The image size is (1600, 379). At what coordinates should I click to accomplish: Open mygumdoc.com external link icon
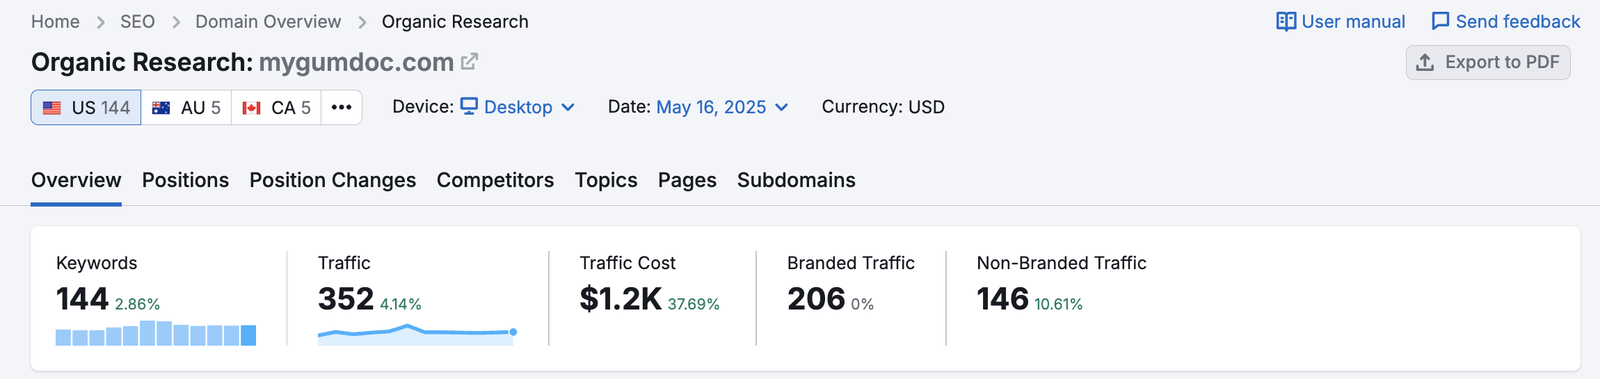pyautogui.click(x=469, y=62)
